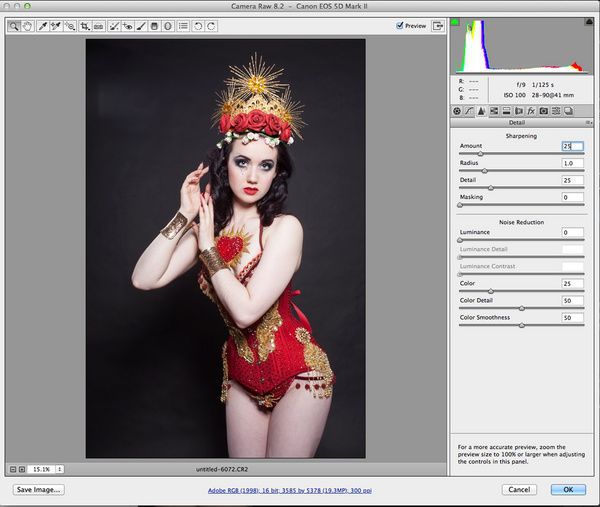Toggle shadow clipping warning in histogram

pos(456,21)
